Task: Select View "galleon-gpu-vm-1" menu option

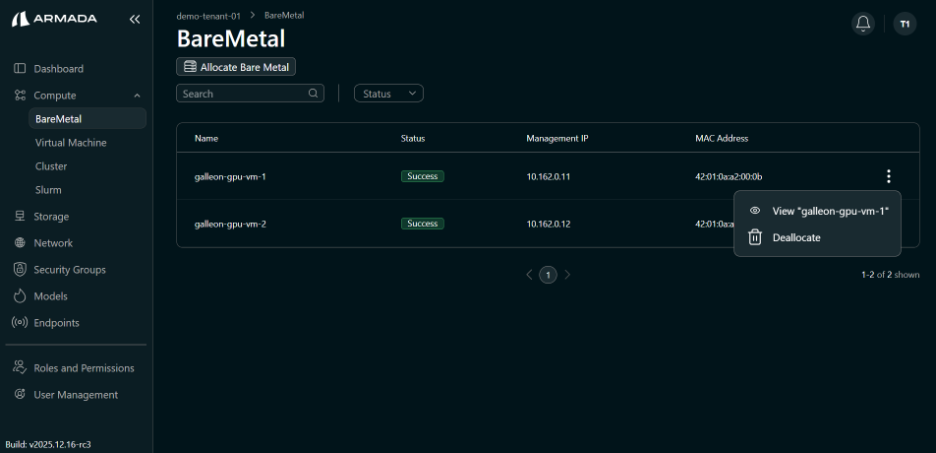Action: (830, 211)
